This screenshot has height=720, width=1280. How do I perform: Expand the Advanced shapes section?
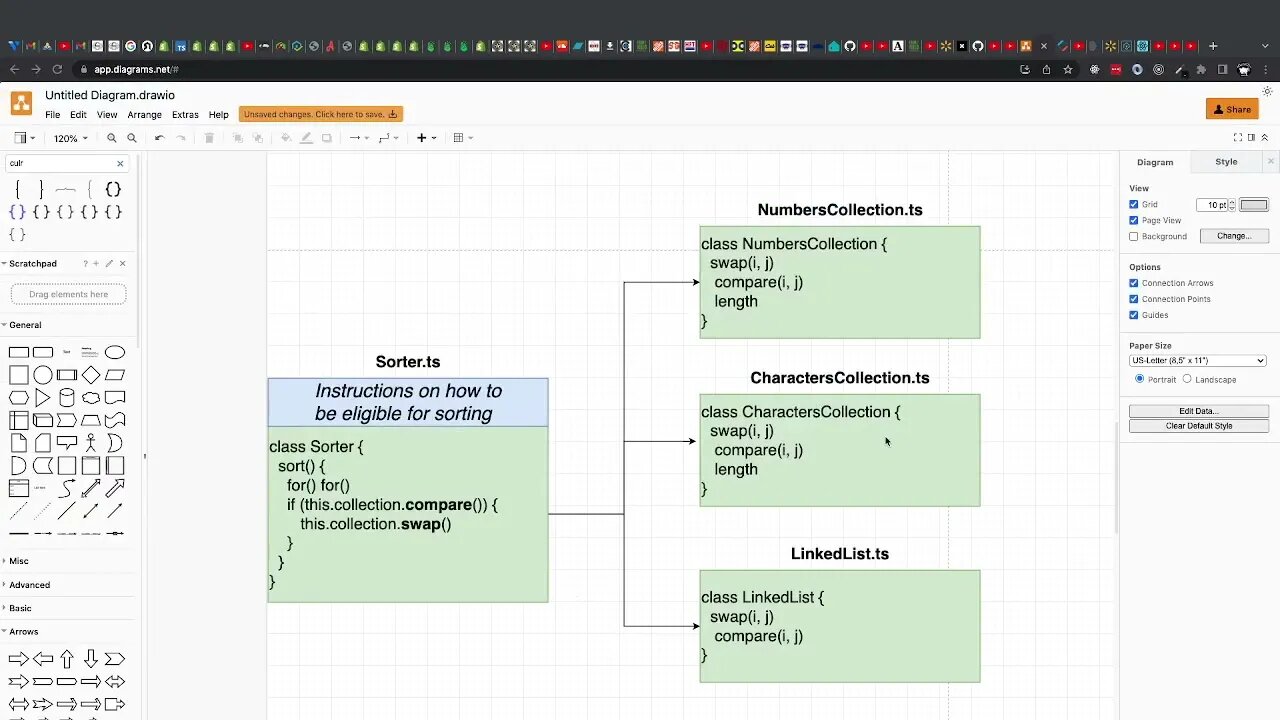(x=26, y=585)
